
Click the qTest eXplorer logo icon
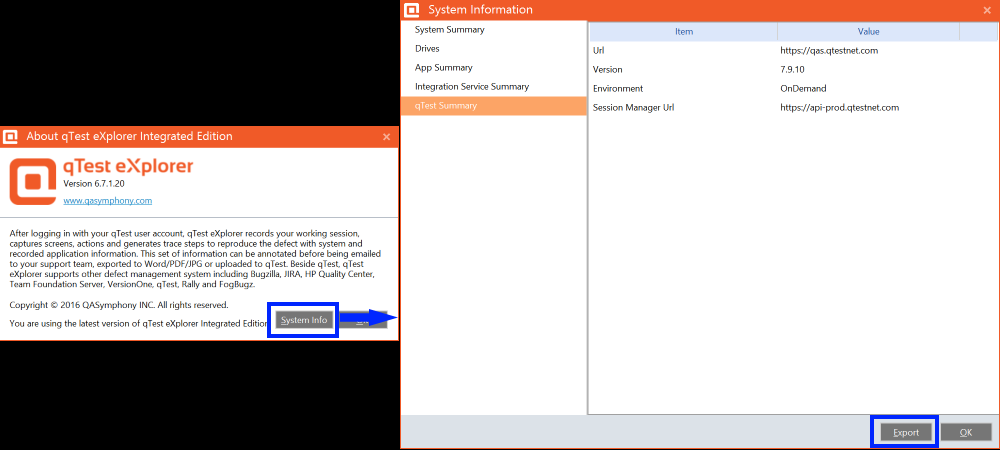(32, 182)
